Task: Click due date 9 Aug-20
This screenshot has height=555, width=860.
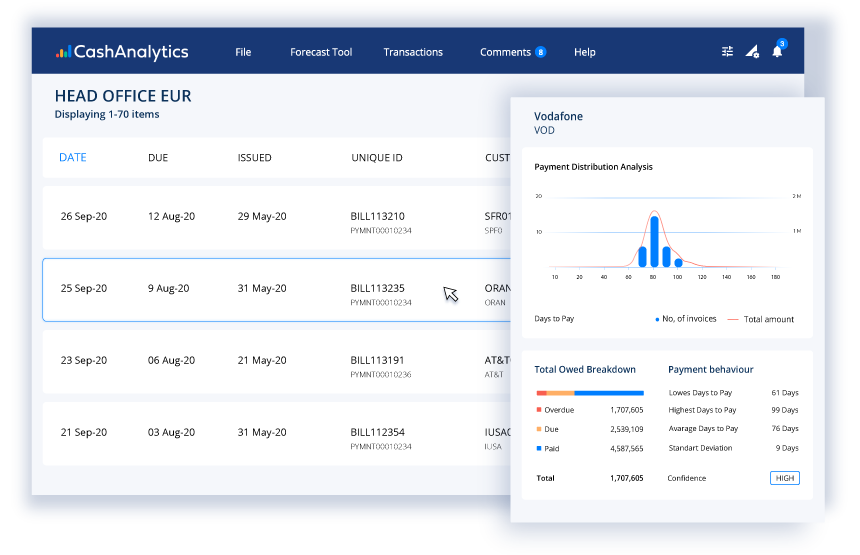Action: tap(168, 288)
